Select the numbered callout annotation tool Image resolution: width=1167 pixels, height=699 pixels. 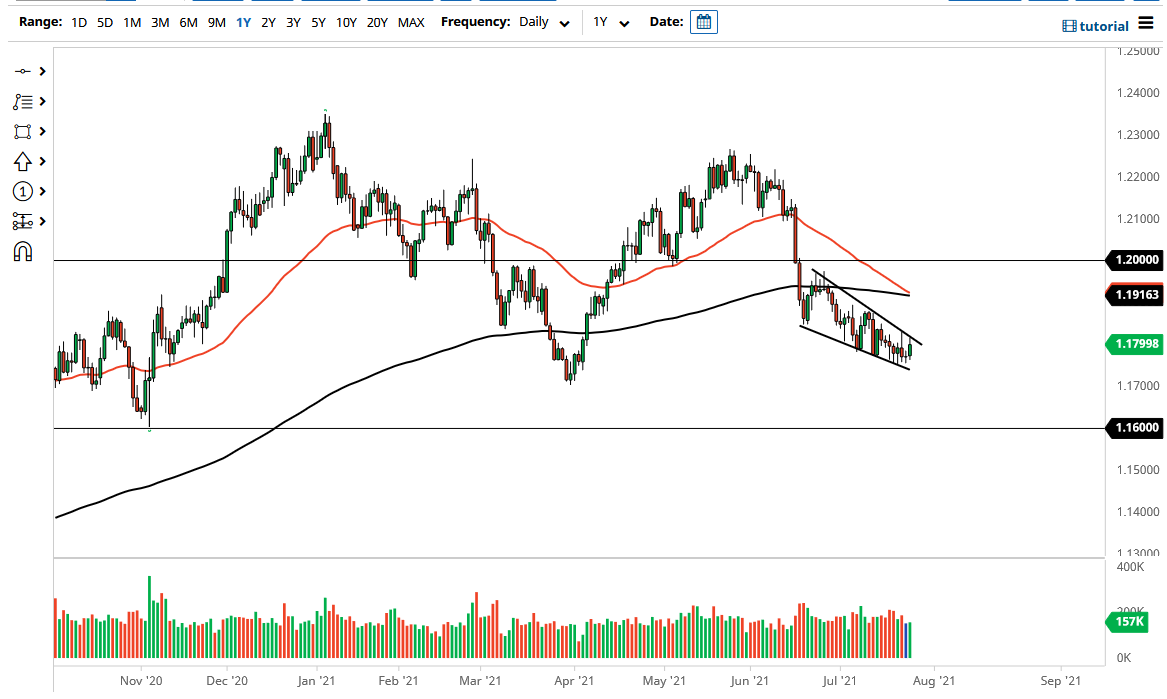click(x=22, y=191)
